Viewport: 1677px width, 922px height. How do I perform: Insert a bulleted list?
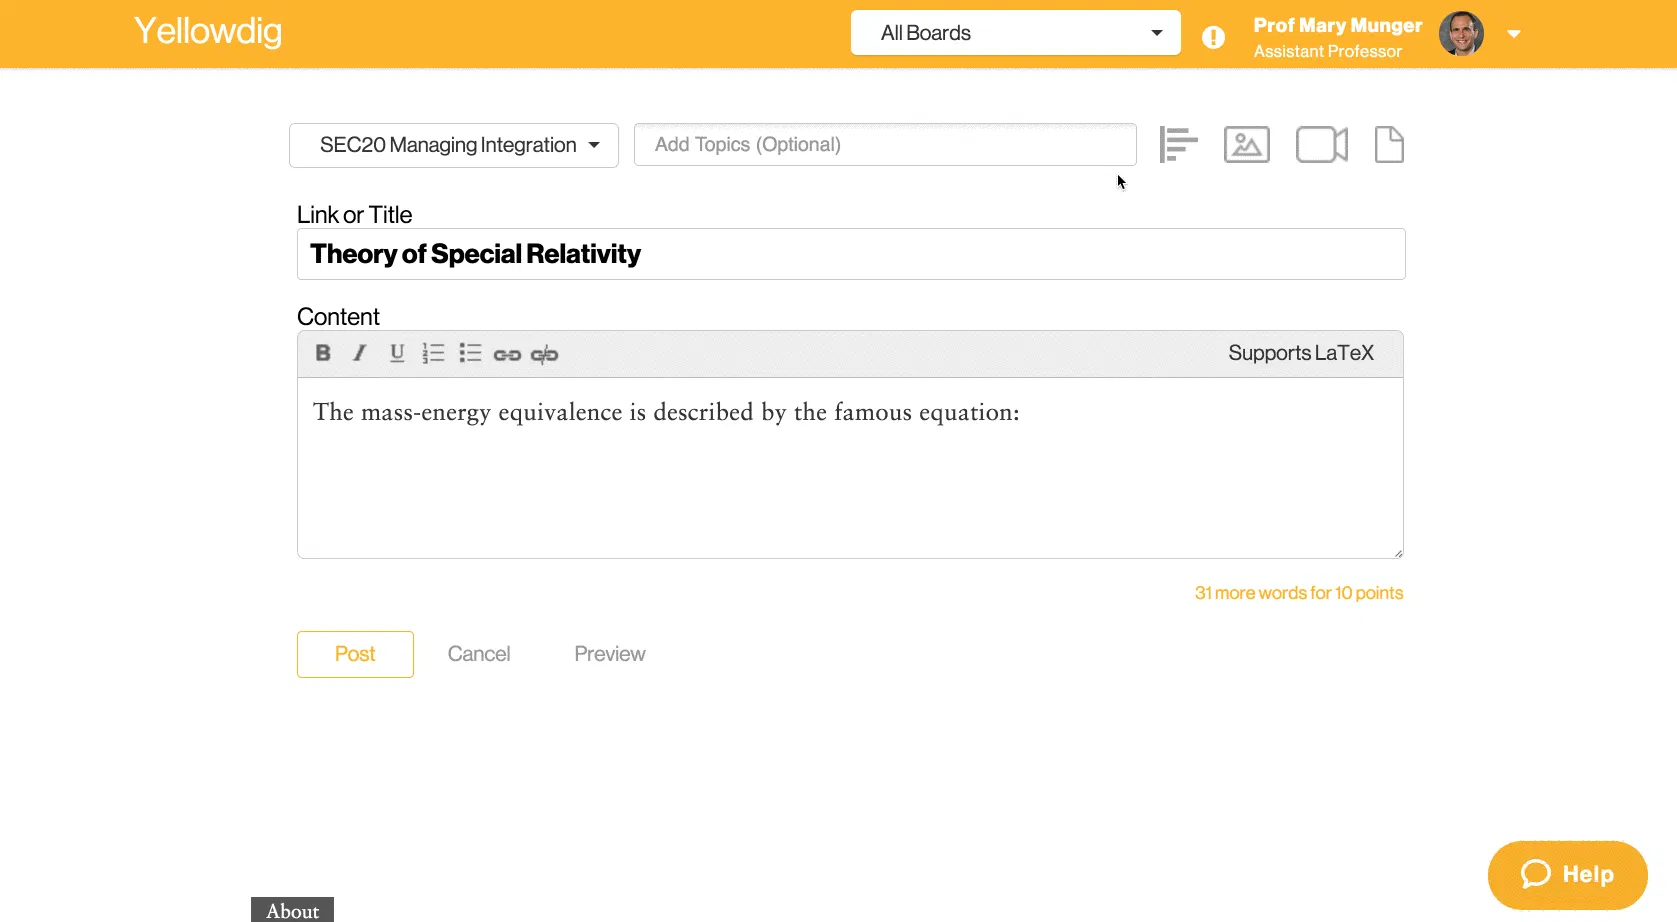(470, 353)
